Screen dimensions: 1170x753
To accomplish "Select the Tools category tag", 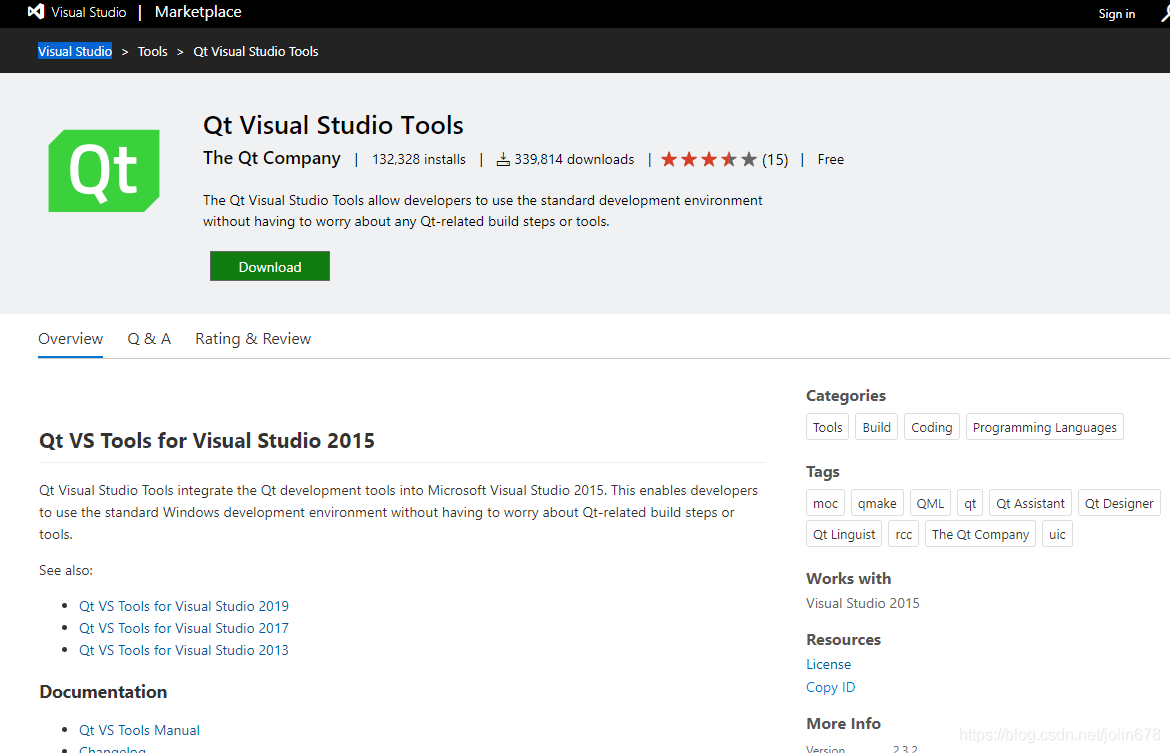I will 828,427.
